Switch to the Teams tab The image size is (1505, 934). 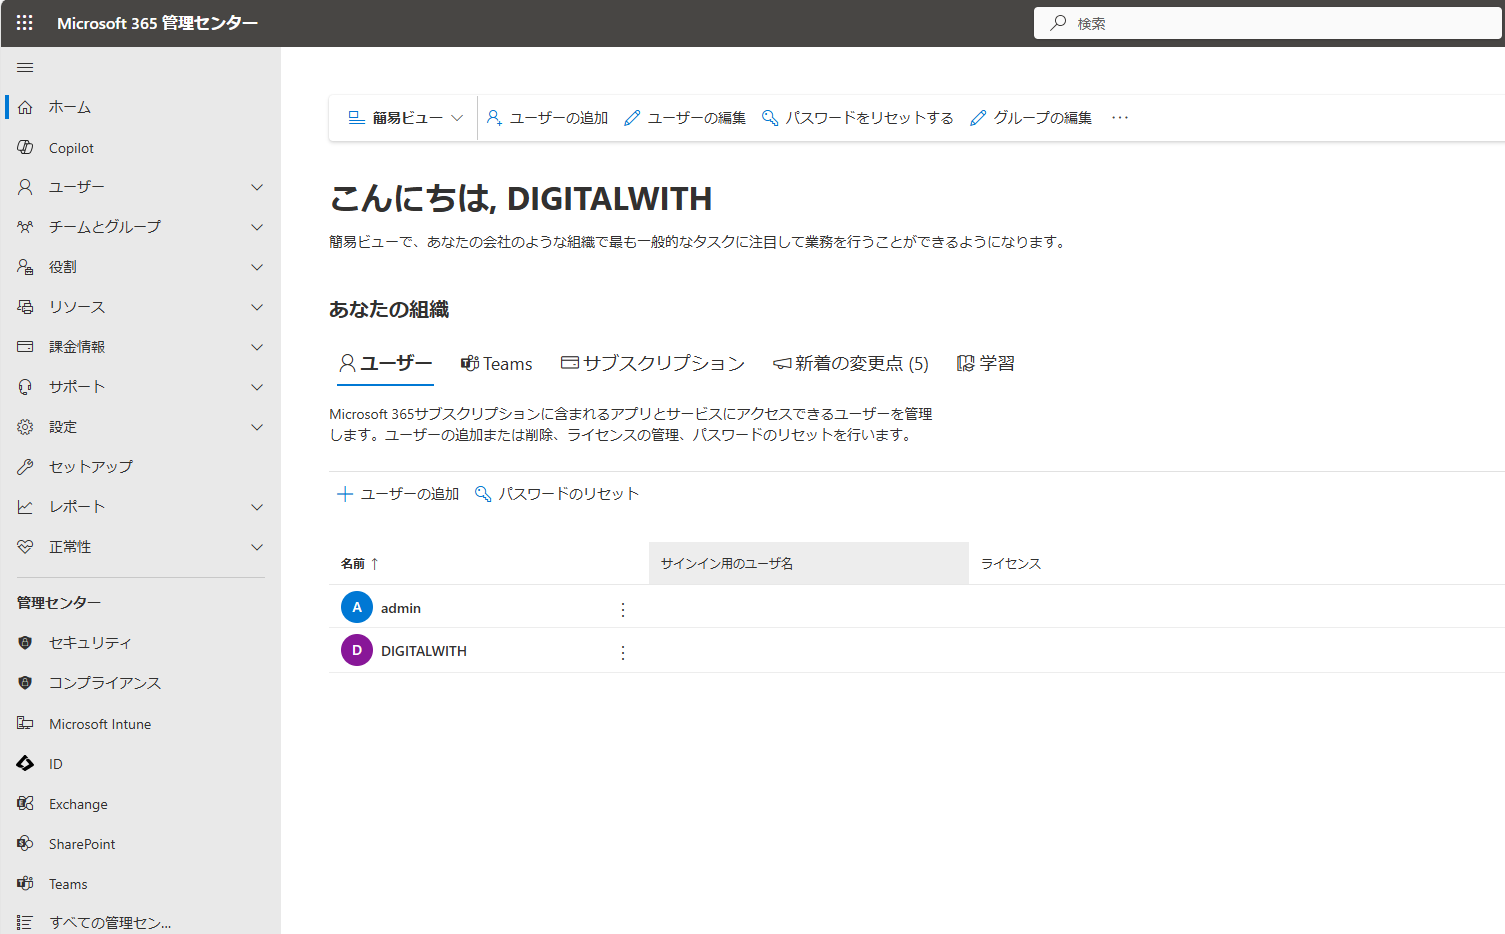coord(496,363)
